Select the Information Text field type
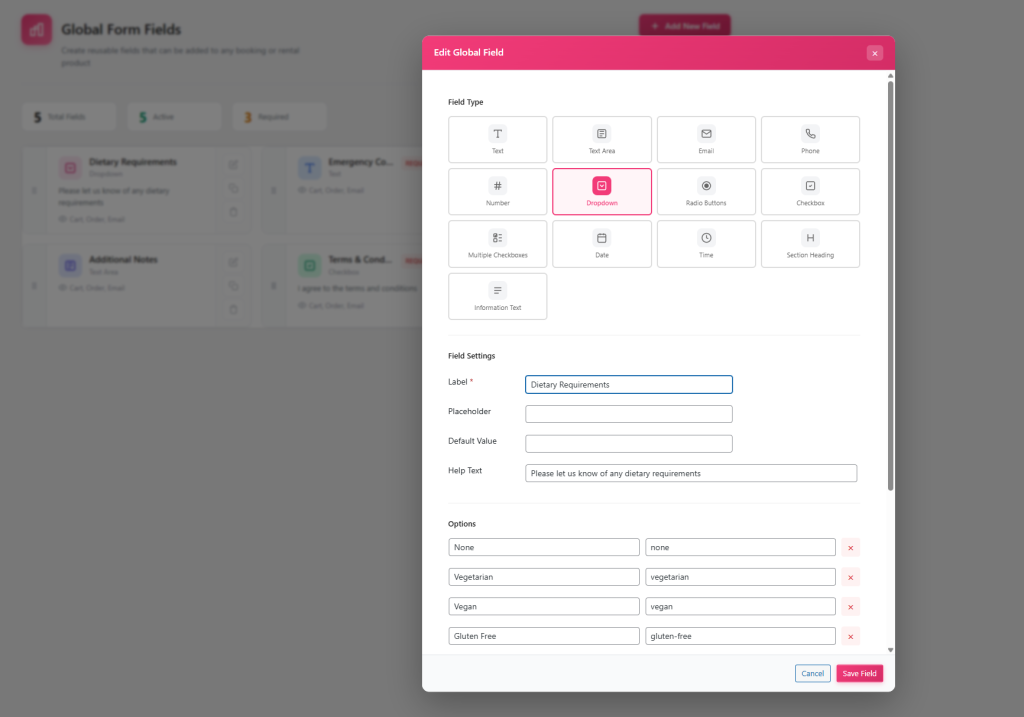 (x=497, y=296)
